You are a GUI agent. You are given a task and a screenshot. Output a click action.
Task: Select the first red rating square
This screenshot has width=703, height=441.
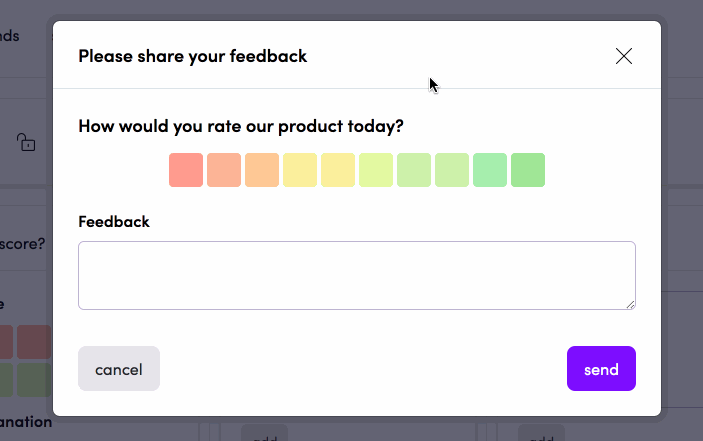(x=186, y=170)
